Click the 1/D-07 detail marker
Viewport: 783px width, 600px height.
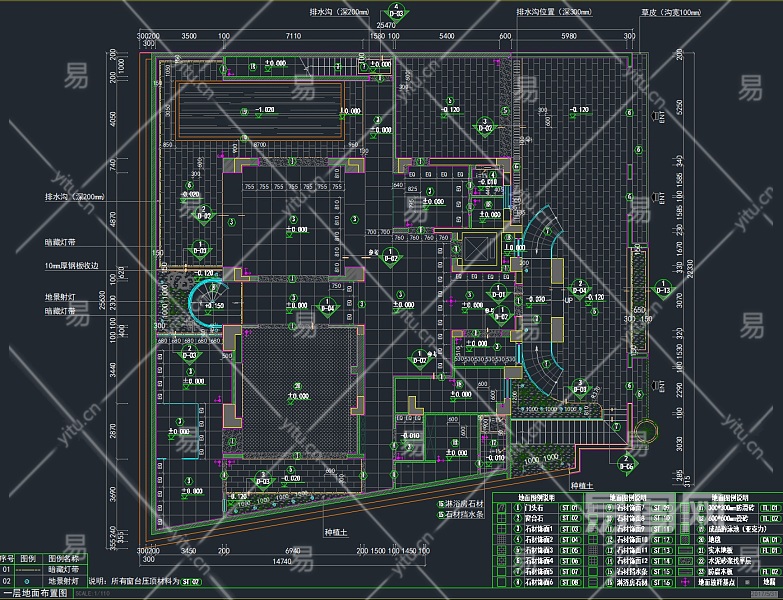click(501, 314)
